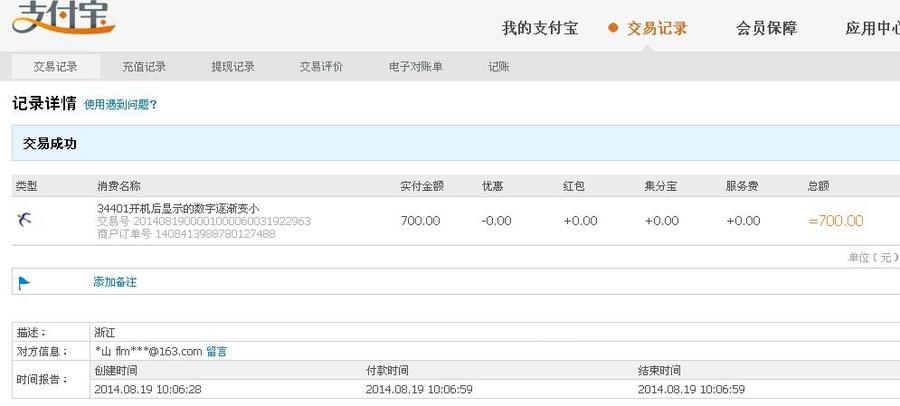The image size is (900, 406).
Task: Select the 电子对账单 sub-tab
Action: [416, 67]
